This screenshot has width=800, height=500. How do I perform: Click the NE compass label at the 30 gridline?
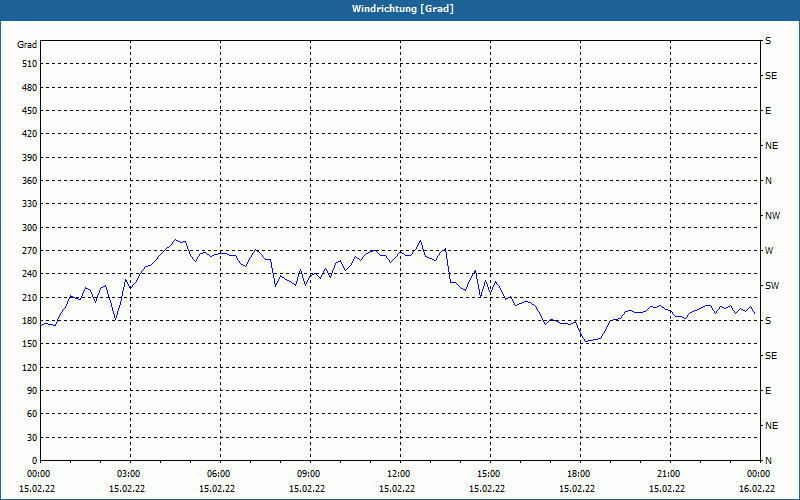(771, 426)
